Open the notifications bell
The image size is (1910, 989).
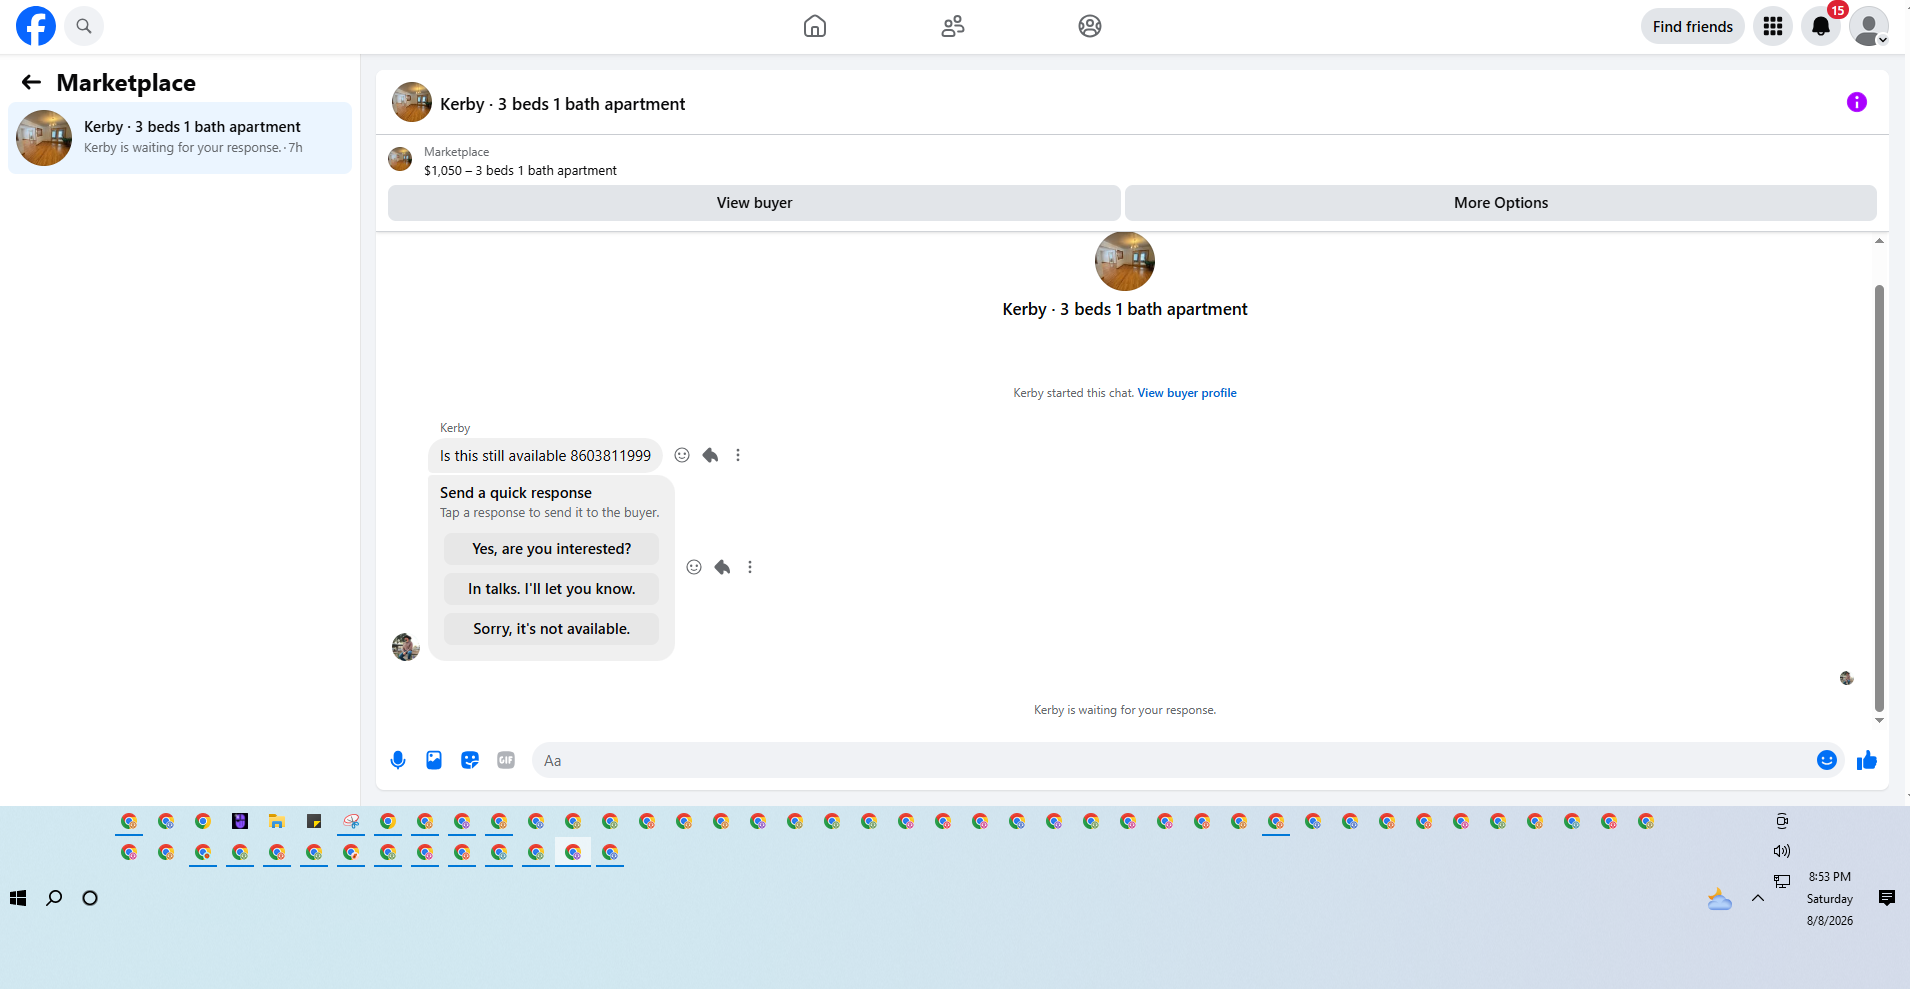point(1821,26)
